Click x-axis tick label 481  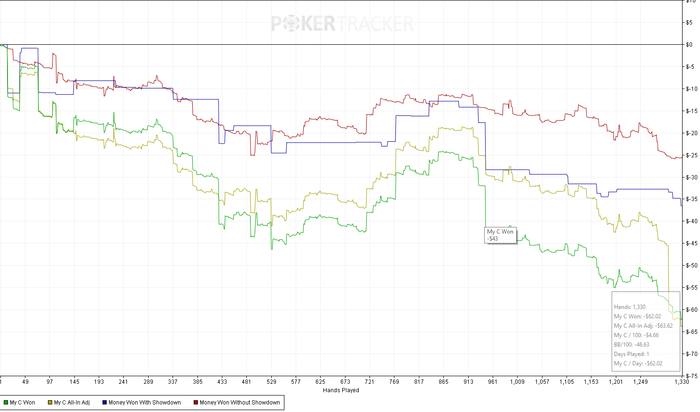(x=246, y=382)
